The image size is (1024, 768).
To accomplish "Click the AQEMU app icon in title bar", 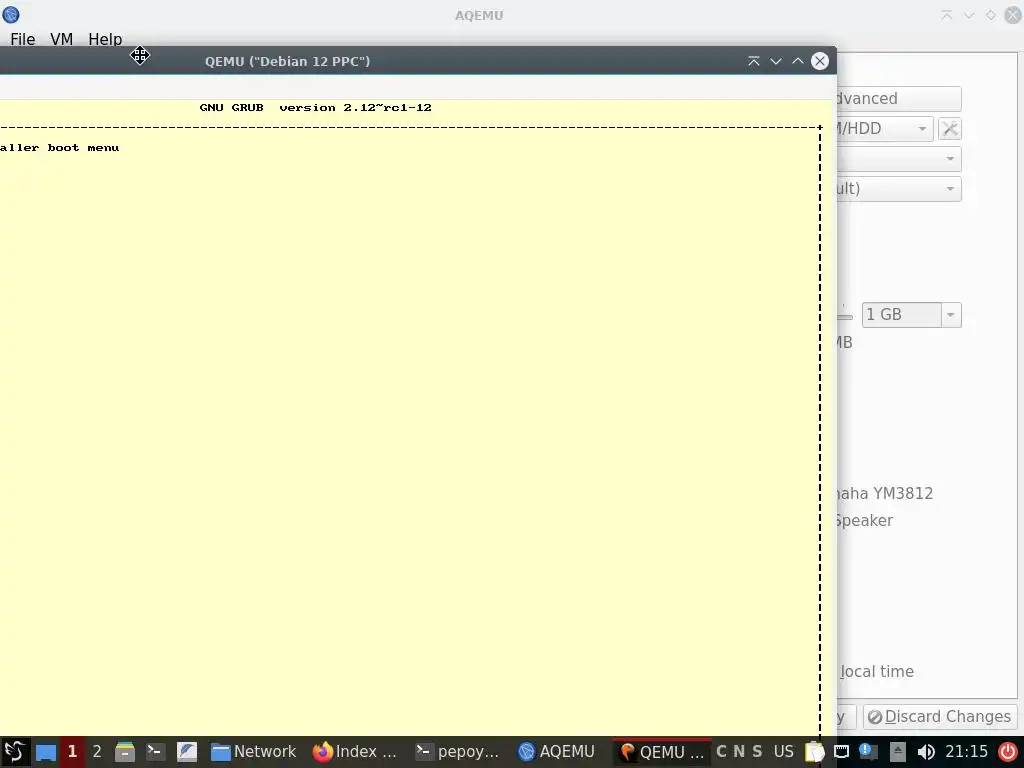I will pyautogui.click(x=11, y=14).
